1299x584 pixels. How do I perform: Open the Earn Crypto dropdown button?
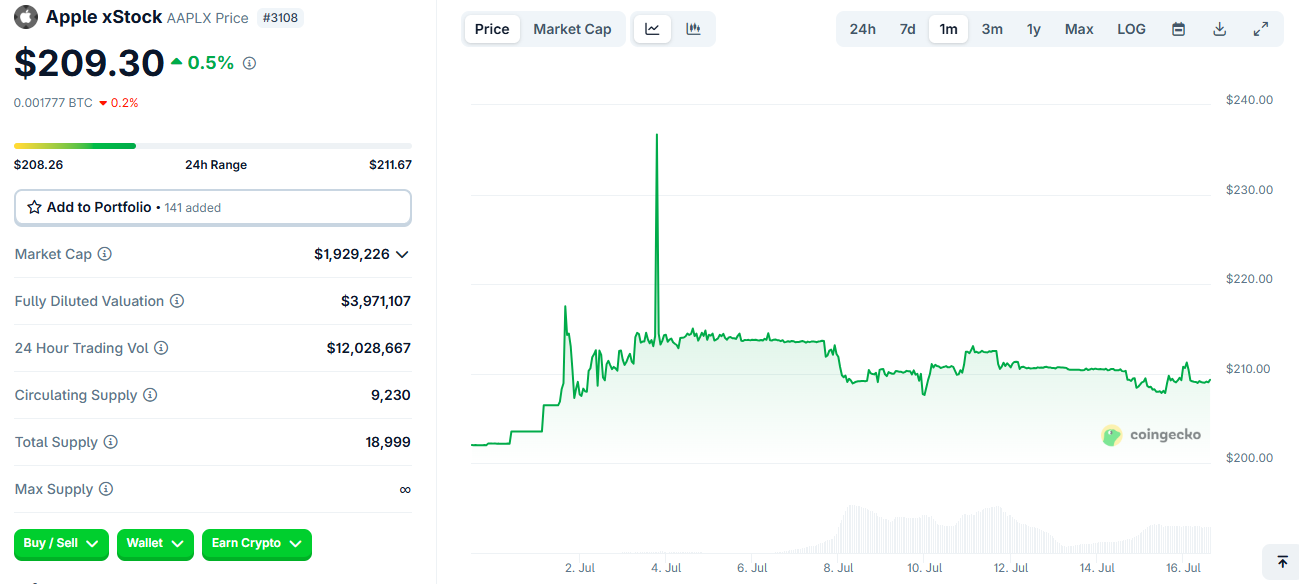point(257,543)
